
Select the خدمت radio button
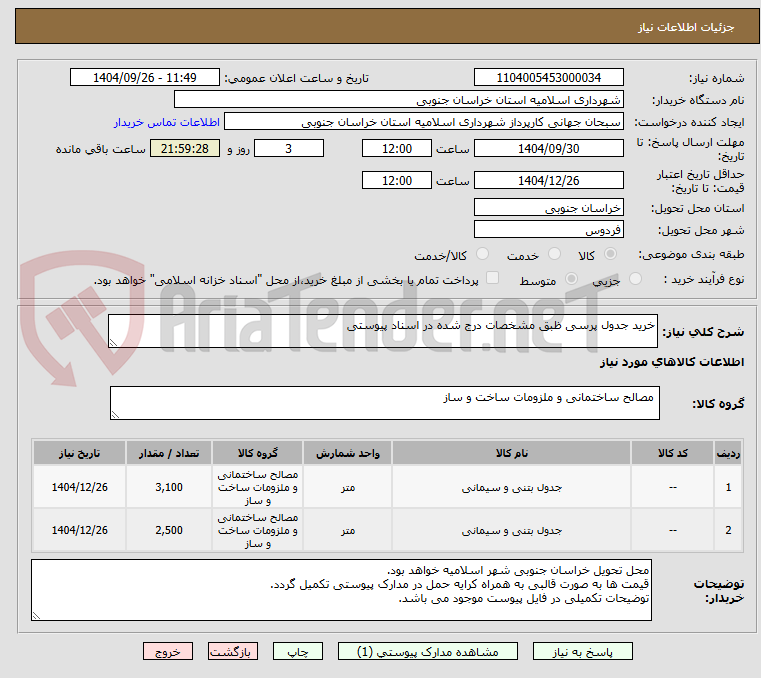point(554,254)
